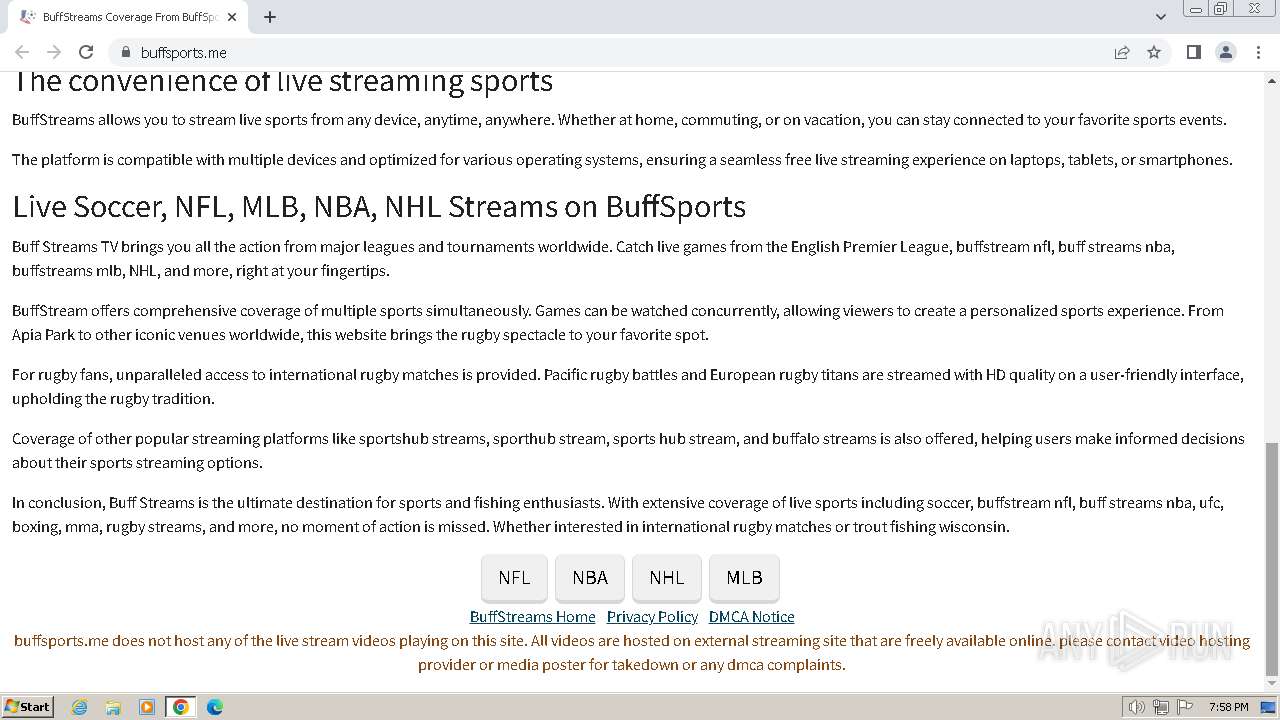1280x720 pixels.
Task: Click the paragraph starting "Coverage of other popular"
Action: 628,451
